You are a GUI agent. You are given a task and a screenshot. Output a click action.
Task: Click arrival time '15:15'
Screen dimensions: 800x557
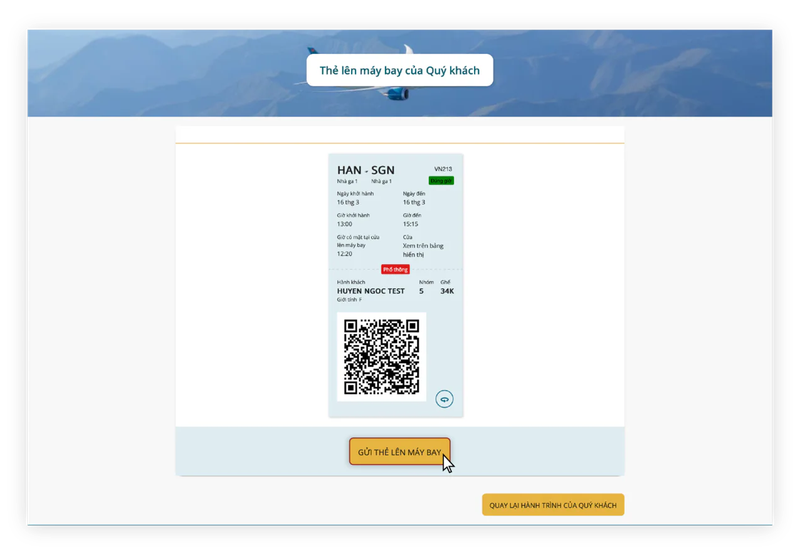pos(410,224)
